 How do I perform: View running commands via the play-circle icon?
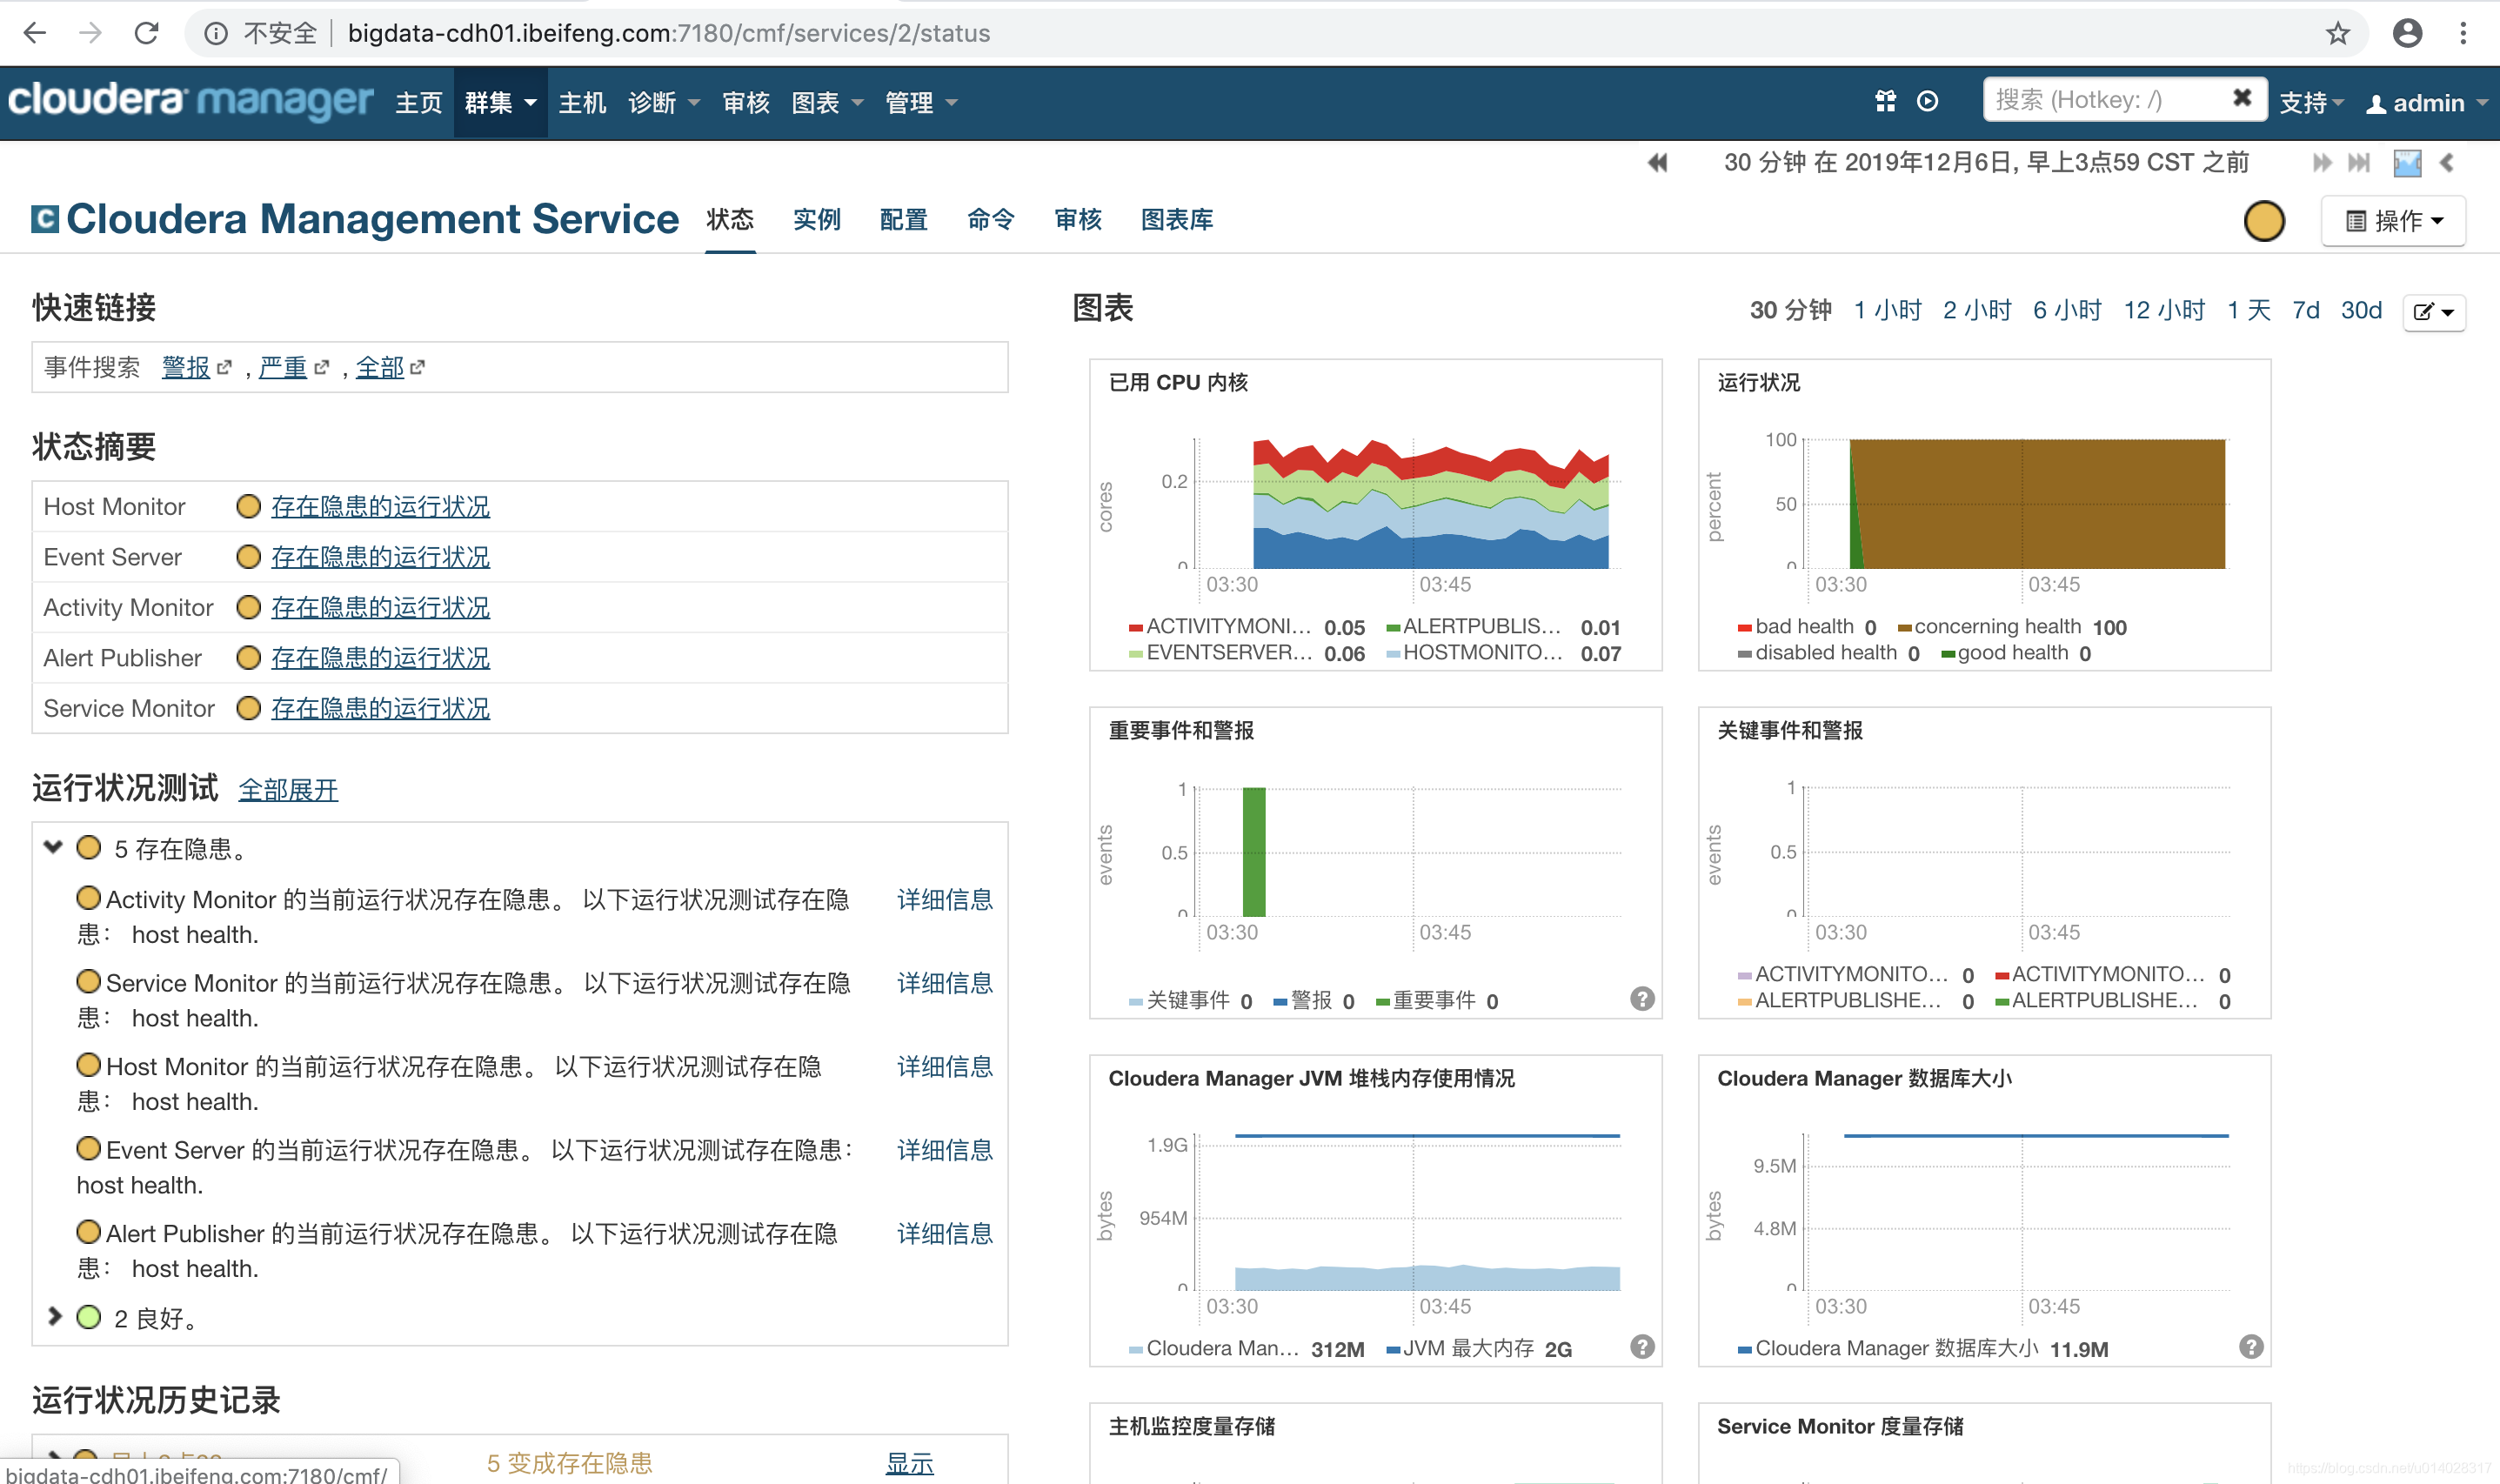[x=1926, y=101]
